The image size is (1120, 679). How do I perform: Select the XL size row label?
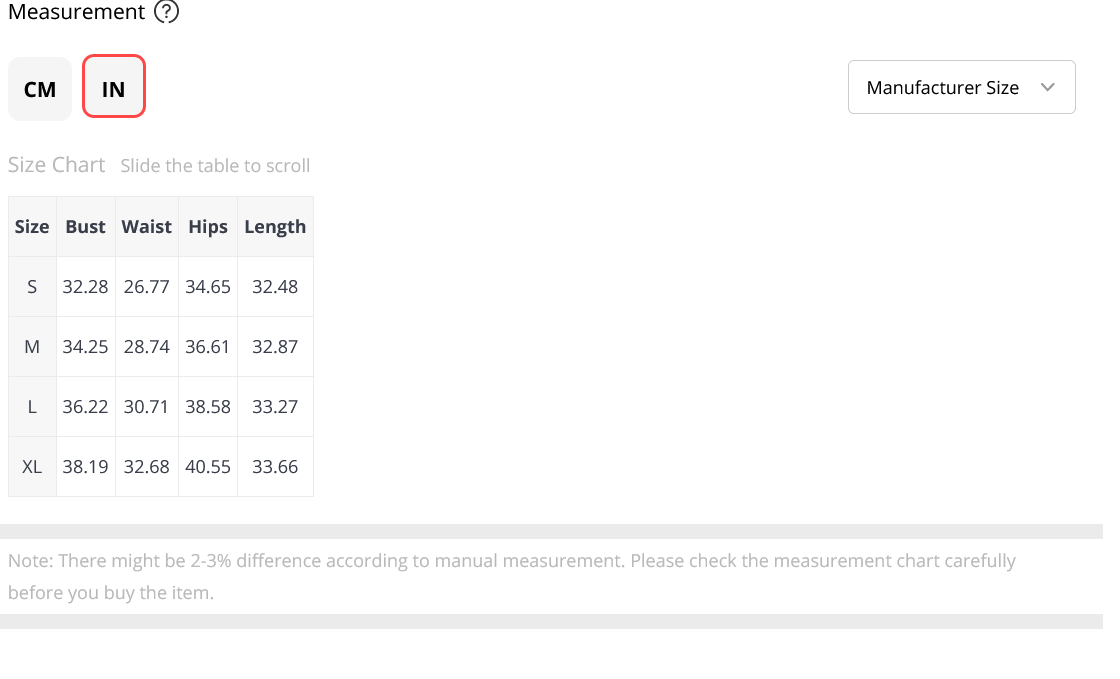[x=32, y=466]
